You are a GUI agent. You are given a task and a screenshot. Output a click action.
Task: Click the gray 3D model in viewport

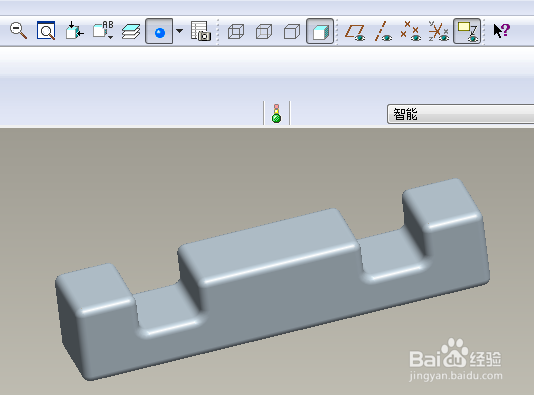tap(272, 279)
